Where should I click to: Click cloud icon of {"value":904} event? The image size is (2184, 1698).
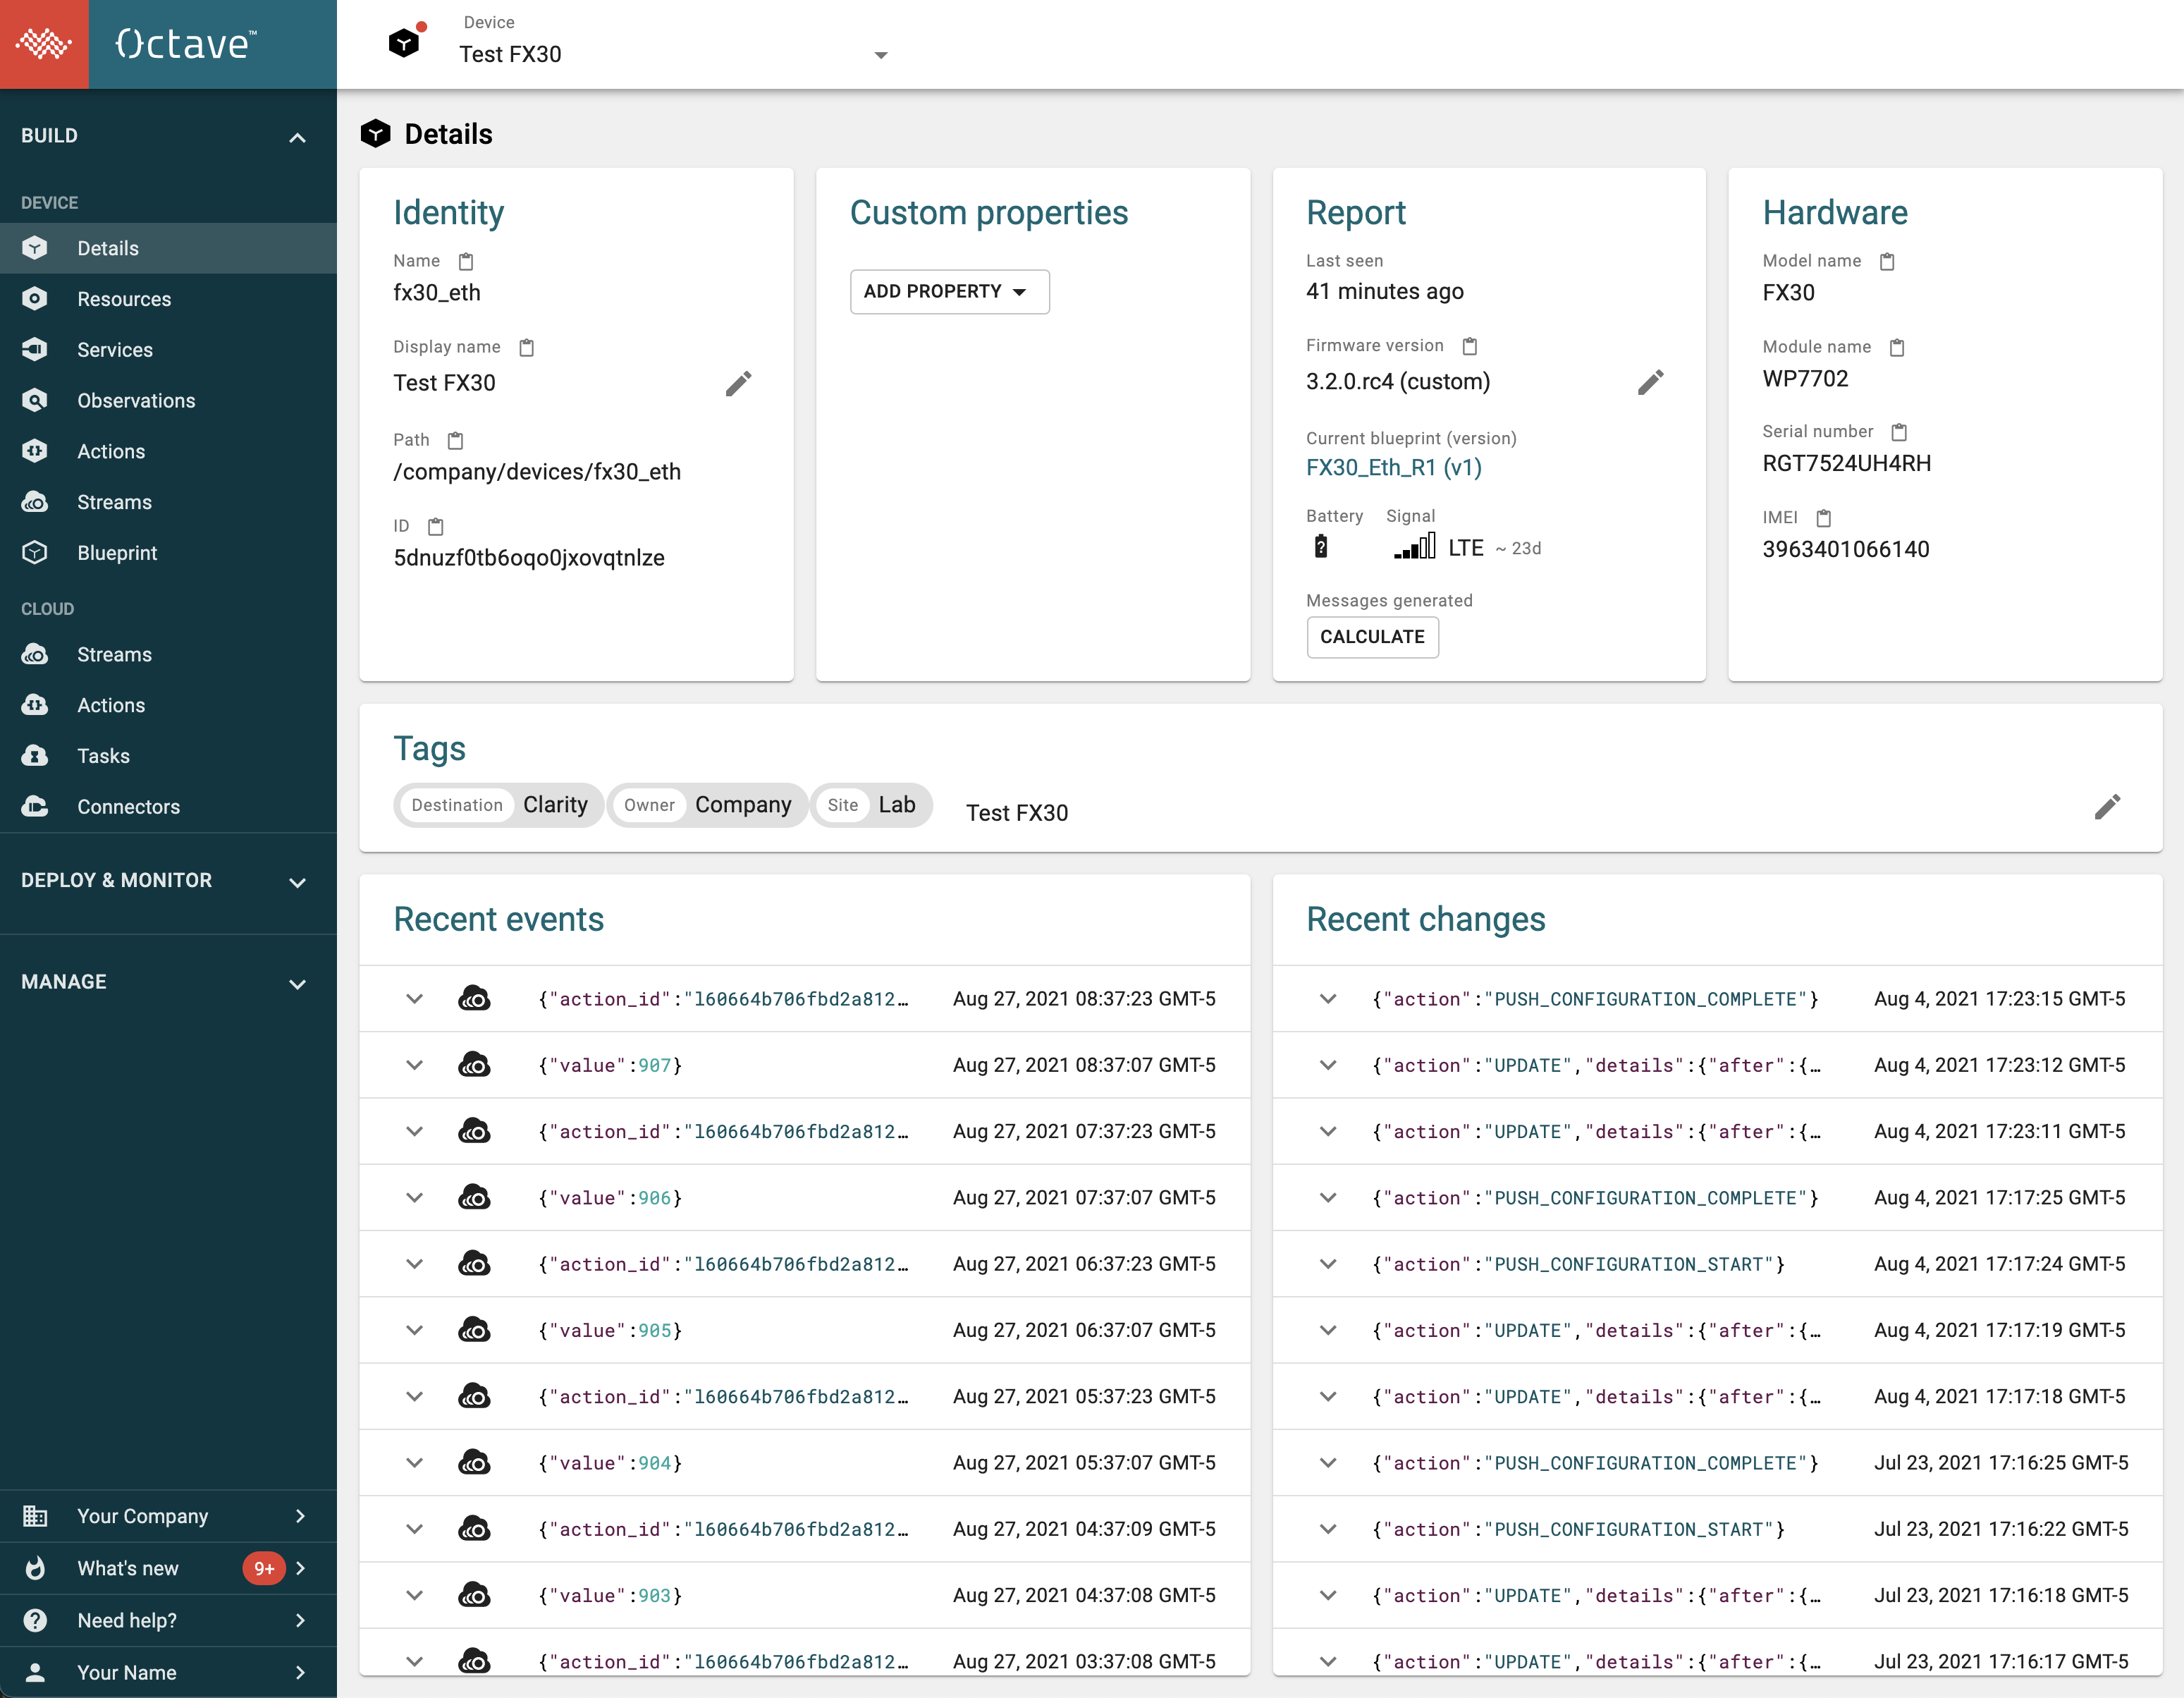tap(474, 1463)
